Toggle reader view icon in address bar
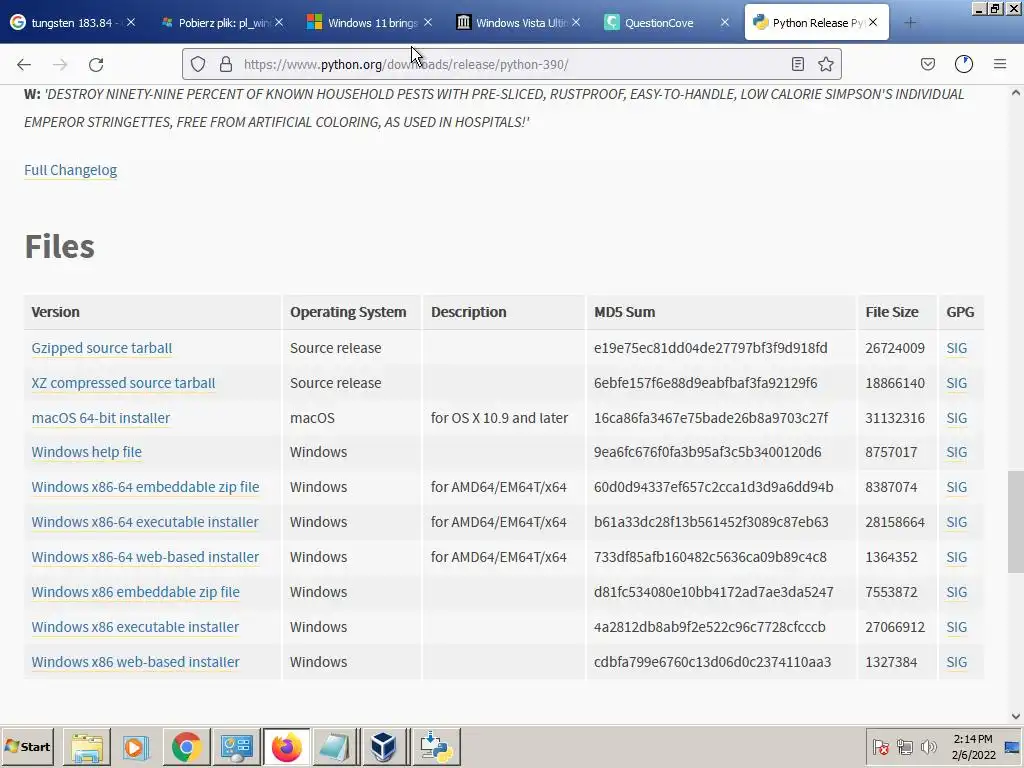 click(797, 64)
